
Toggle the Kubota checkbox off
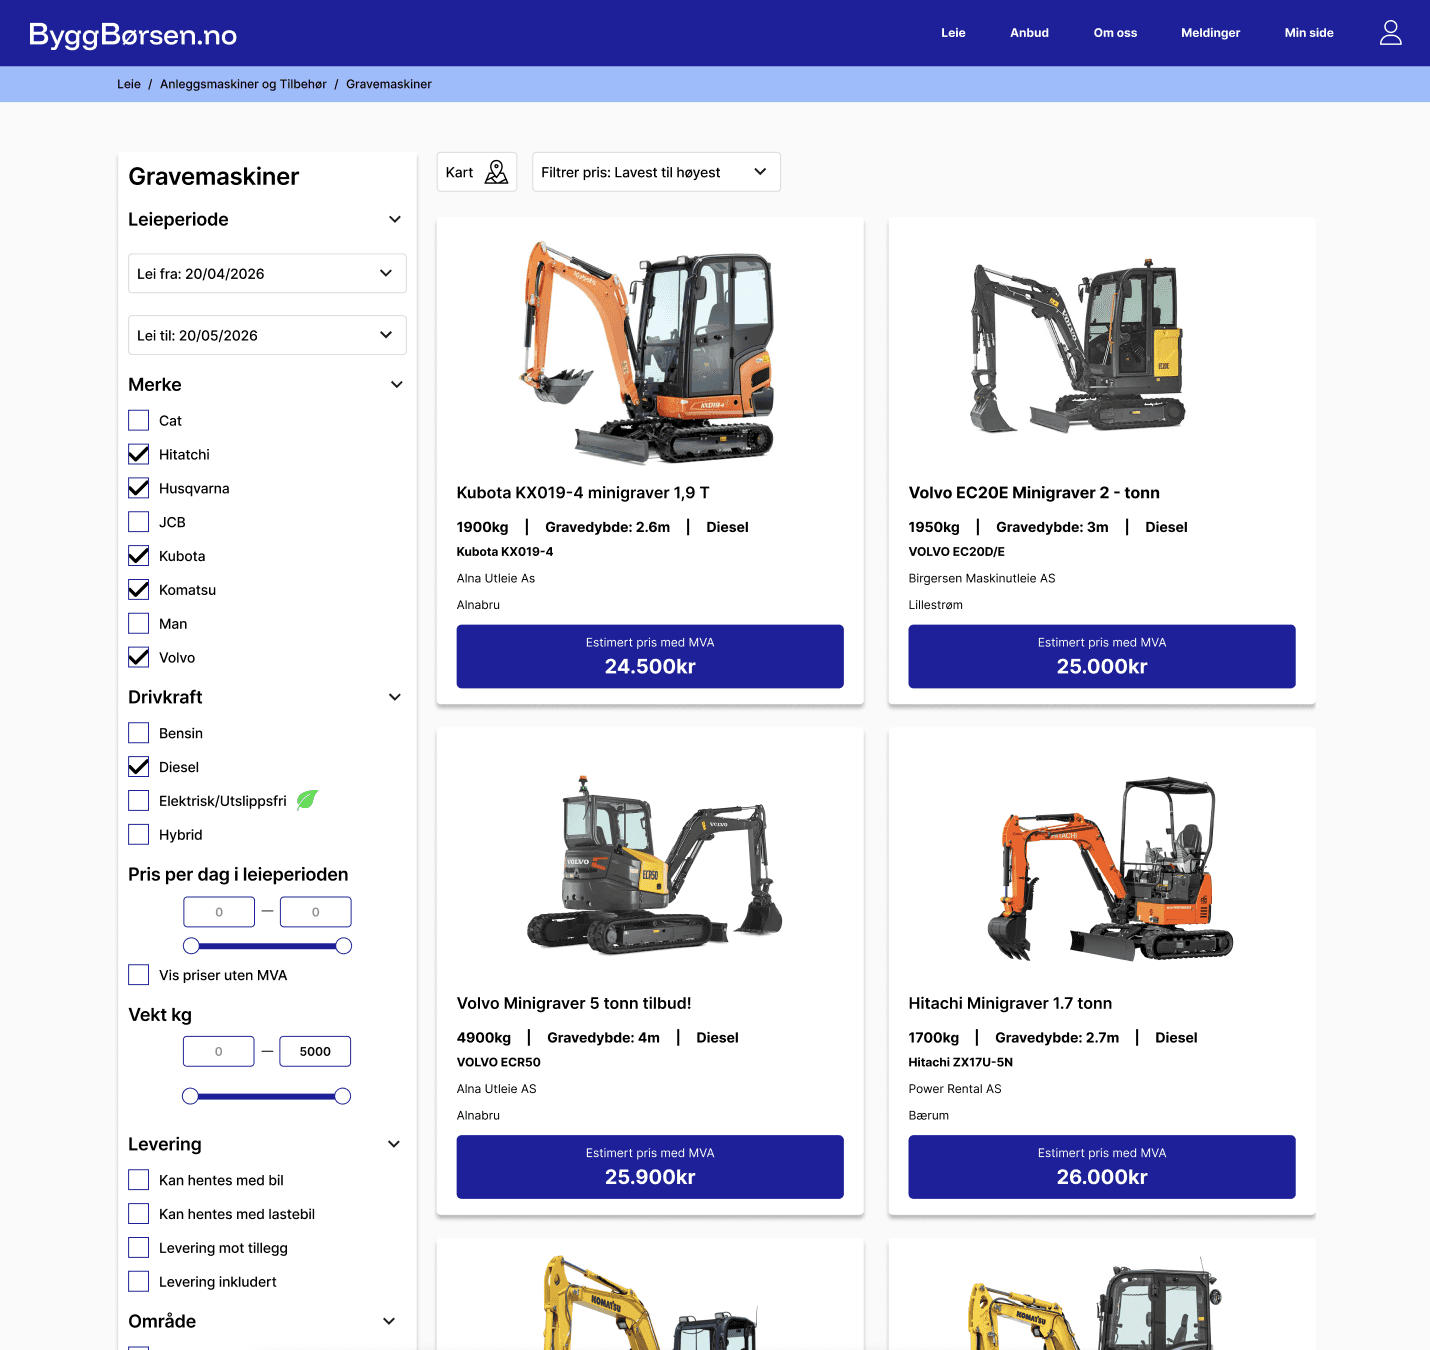[x=139, y=556]
